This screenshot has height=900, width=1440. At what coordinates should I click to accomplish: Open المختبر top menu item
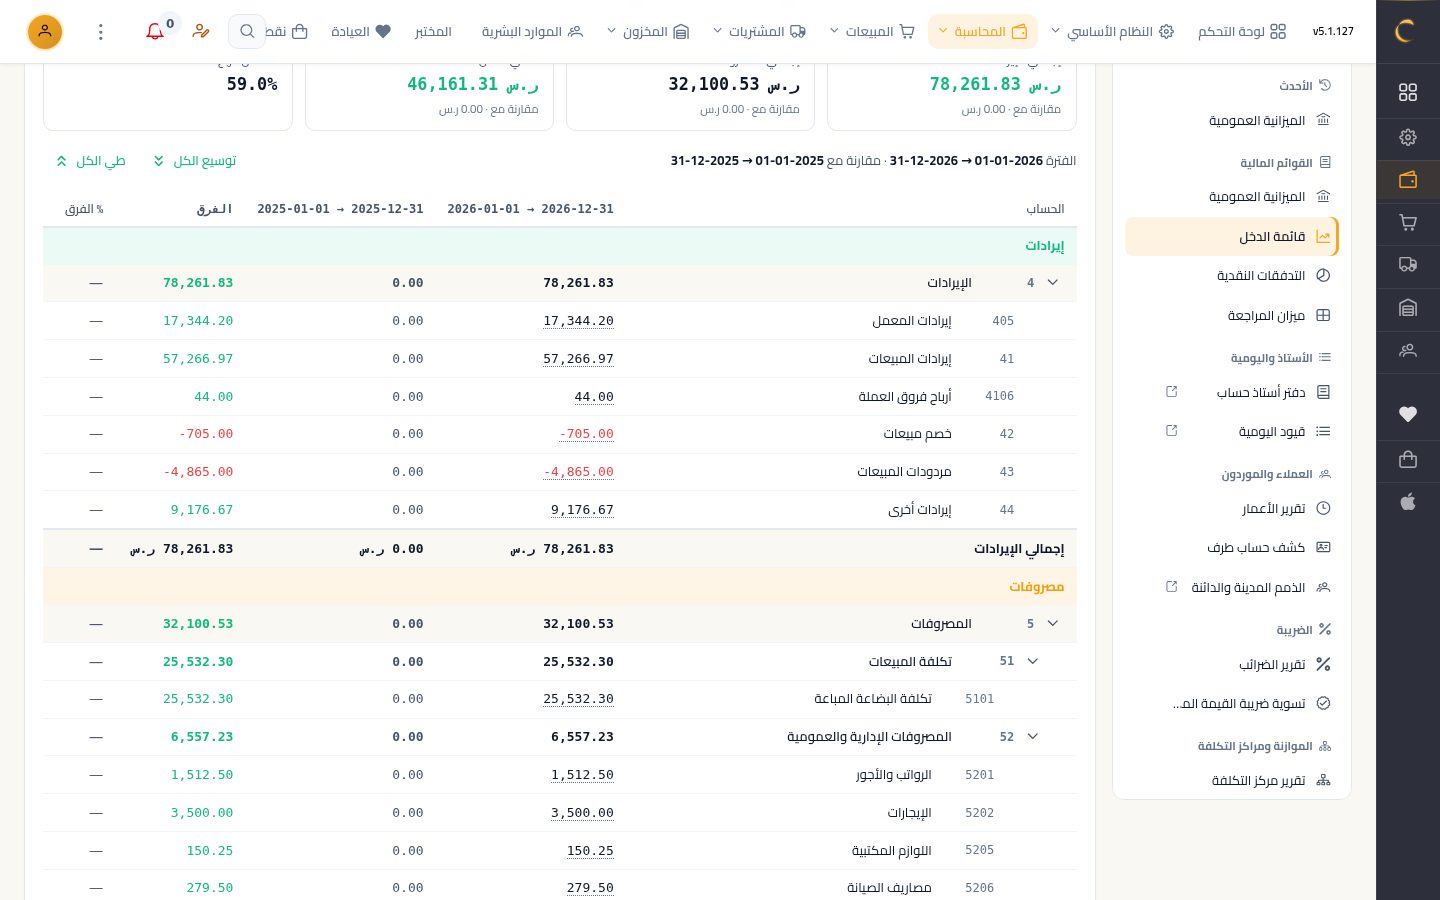pyautogui.click(x=433, y=32)
